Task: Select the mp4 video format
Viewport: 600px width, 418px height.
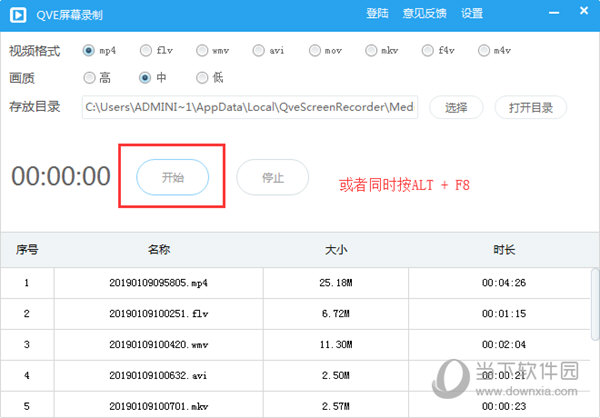Action: (90, 50)
